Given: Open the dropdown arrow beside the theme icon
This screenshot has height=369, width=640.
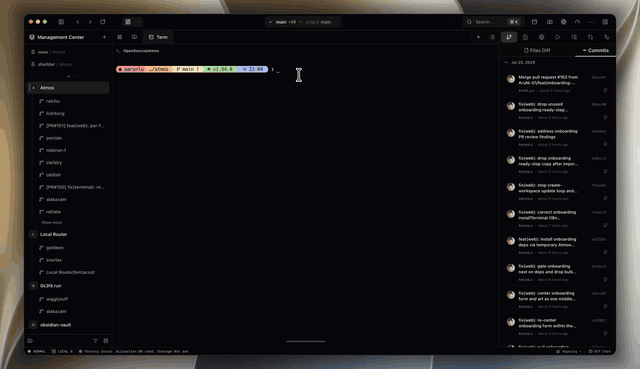Looking at the screenshot, I should pos(139,22).
